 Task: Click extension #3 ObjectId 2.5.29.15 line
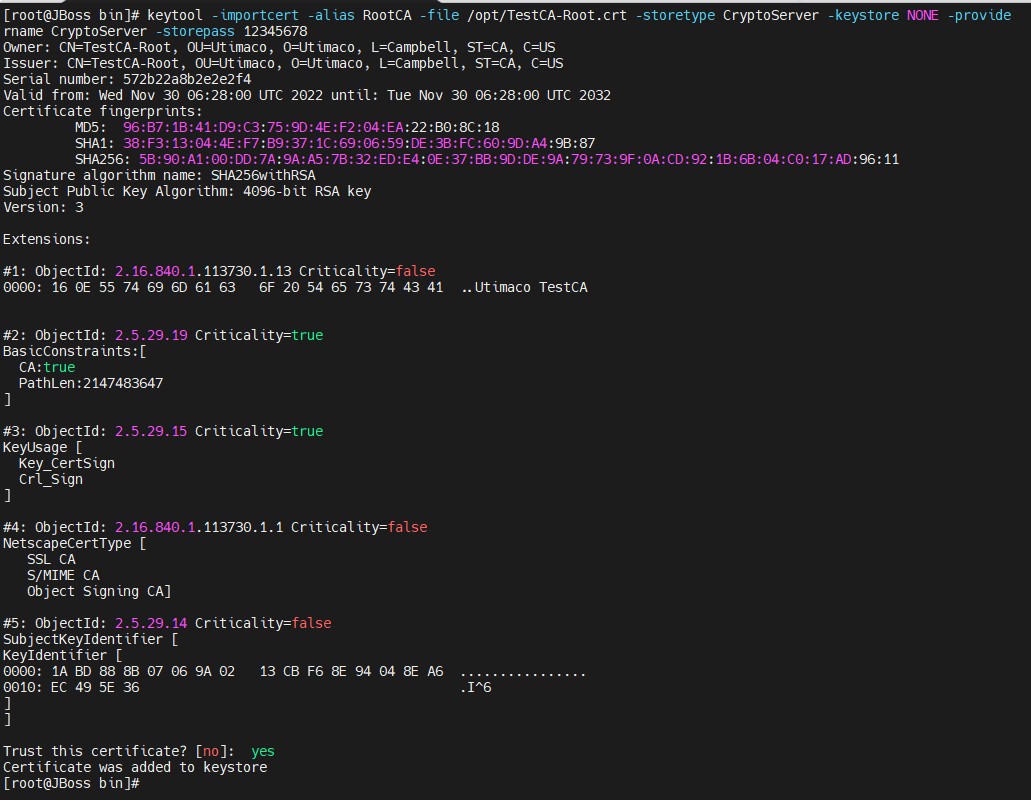pyautogui.click(x=163, y=431)
